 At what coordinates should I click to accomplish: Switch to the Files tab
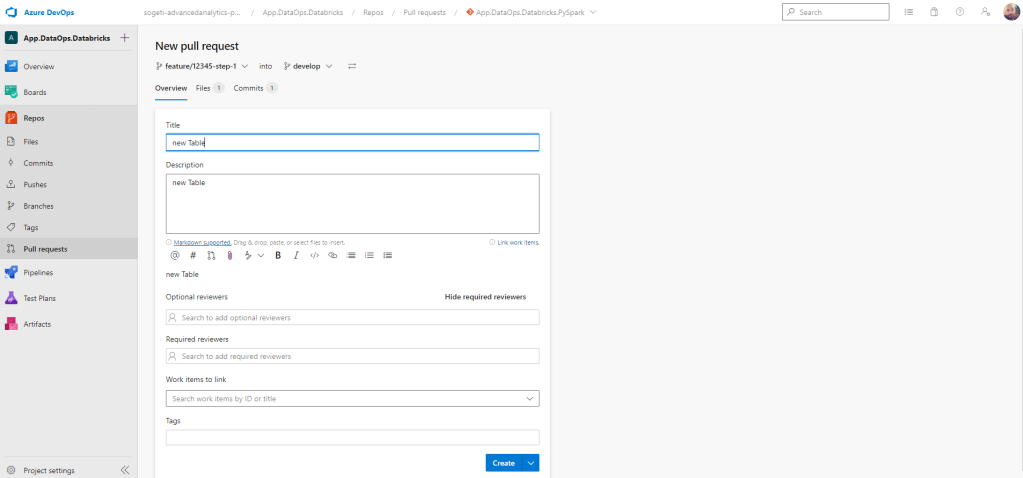click(x=203, y=88)
